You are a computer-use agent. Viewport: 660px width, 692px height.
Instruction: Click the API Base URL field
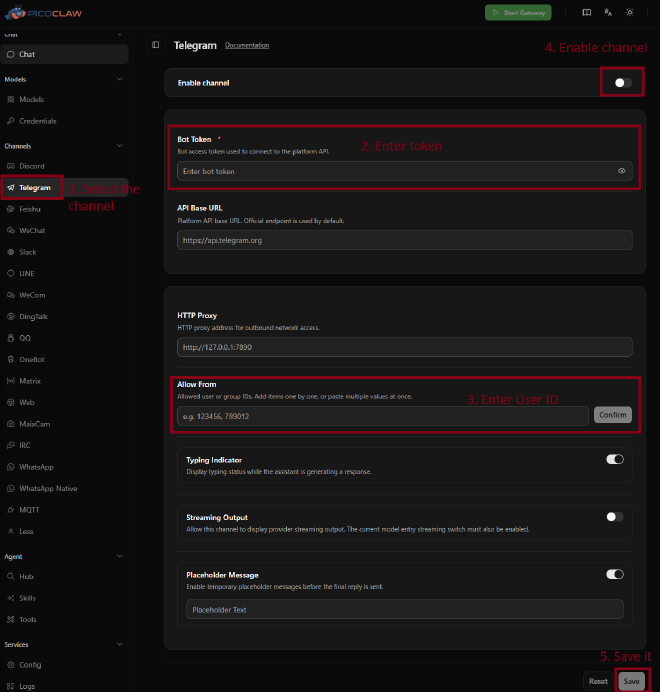click(x=405, y=241)
